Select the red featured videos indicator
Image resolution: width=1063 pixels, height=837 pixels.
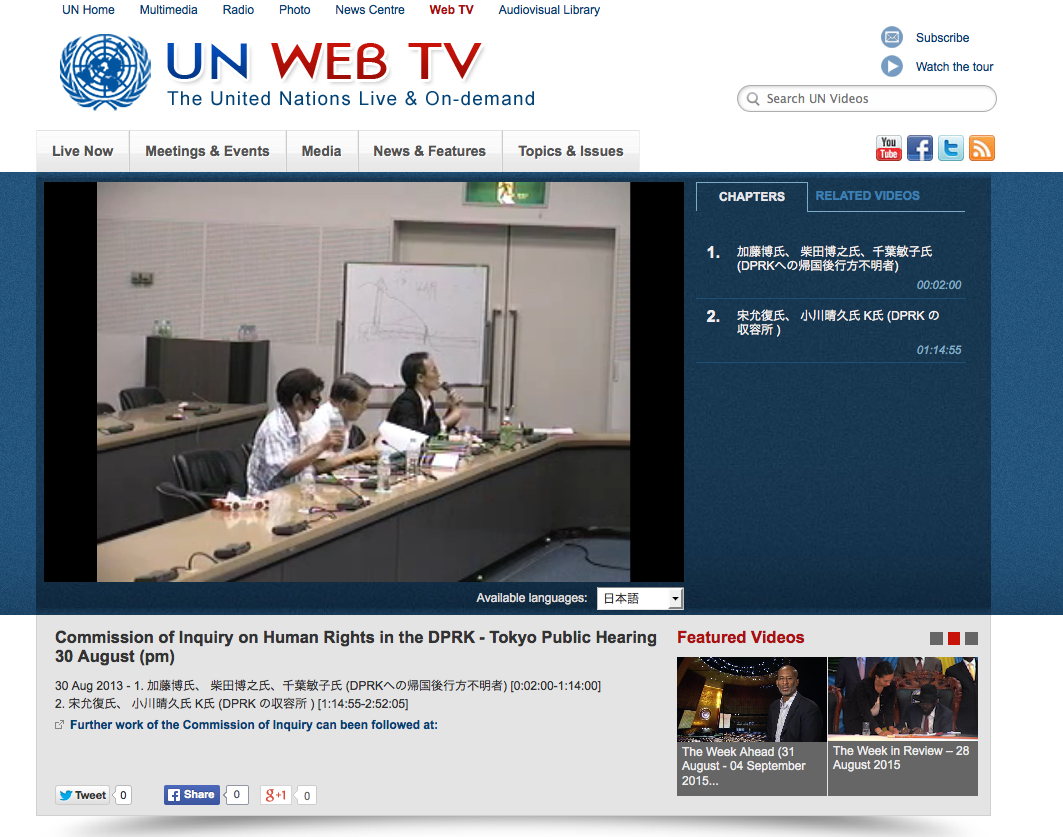pyautogui.click(x=954, y=638)
